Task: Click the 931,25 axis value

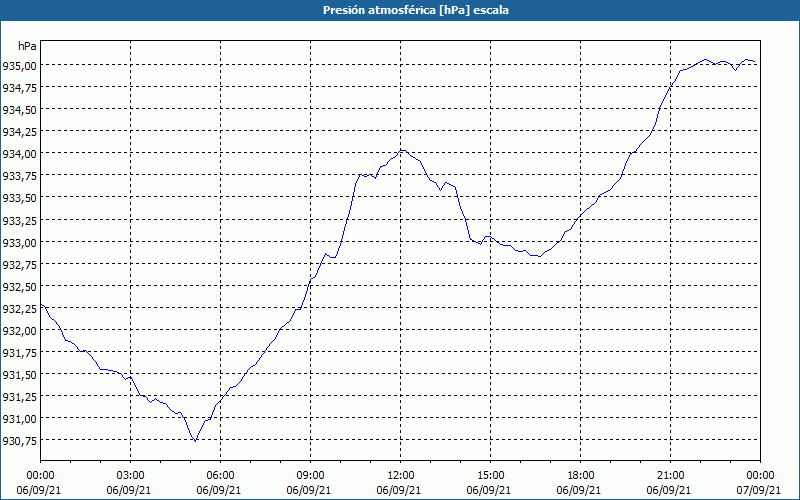Action: tap(19, 396)
